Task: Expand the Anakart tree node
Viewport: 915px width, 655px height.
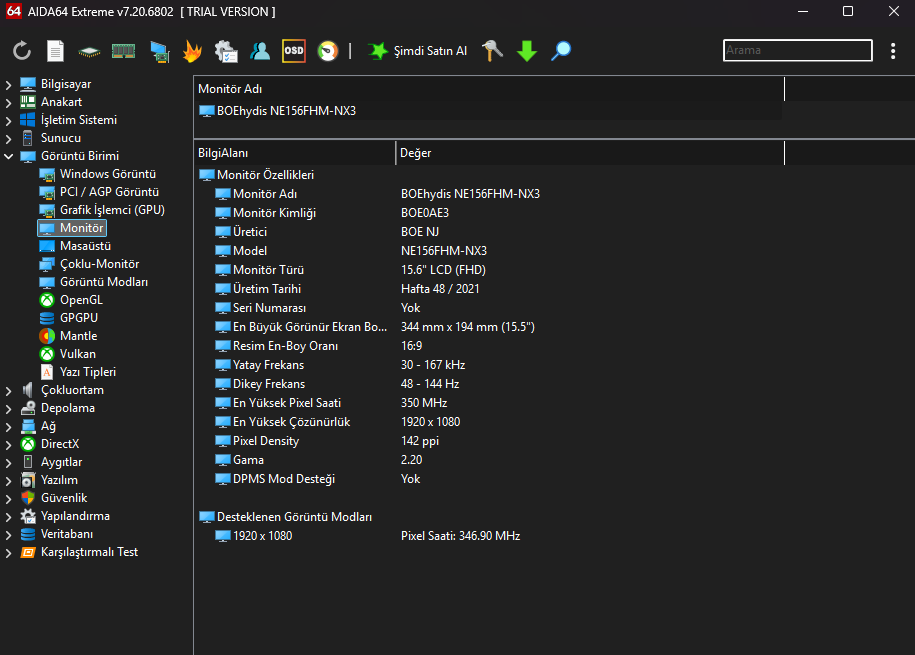Action: 8,103
